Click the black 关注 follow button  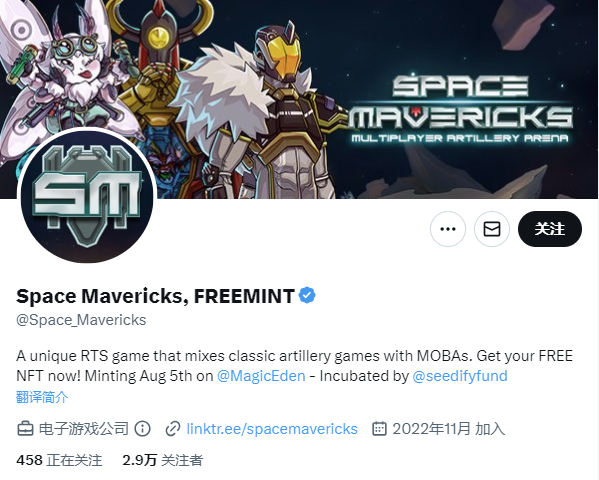pyautogui.click(x=550, y=229)
